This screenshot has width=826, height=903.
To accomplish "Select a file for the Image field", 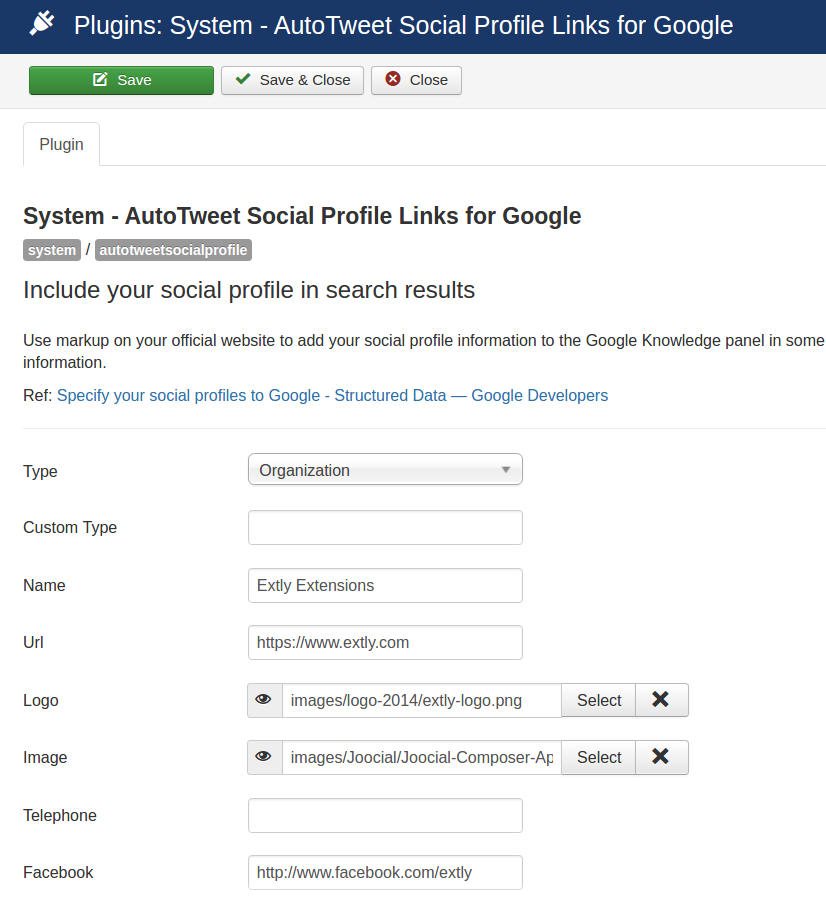I will 599,757.
